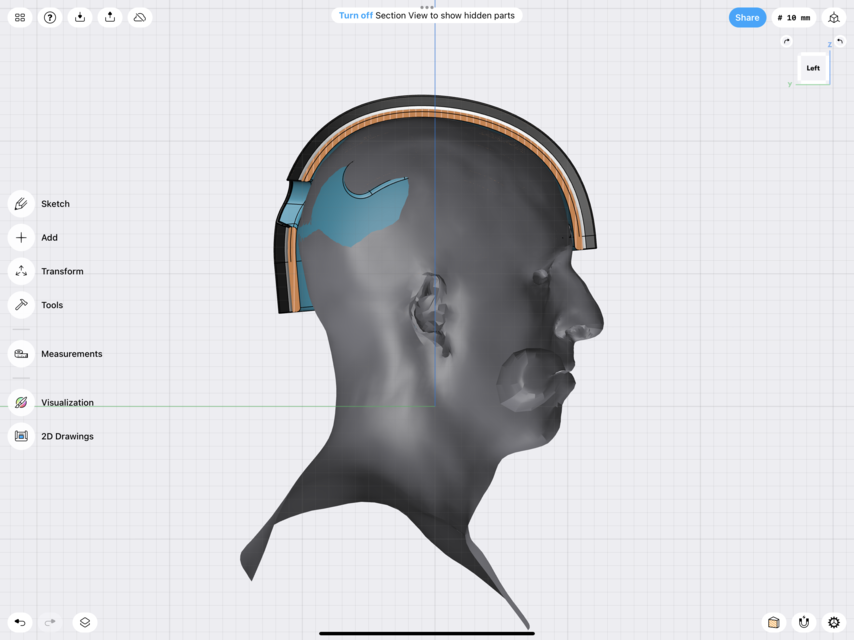Click the Export icon in the top toolbar
Viewport: 854px width, 640px height.
click(109, 17)
